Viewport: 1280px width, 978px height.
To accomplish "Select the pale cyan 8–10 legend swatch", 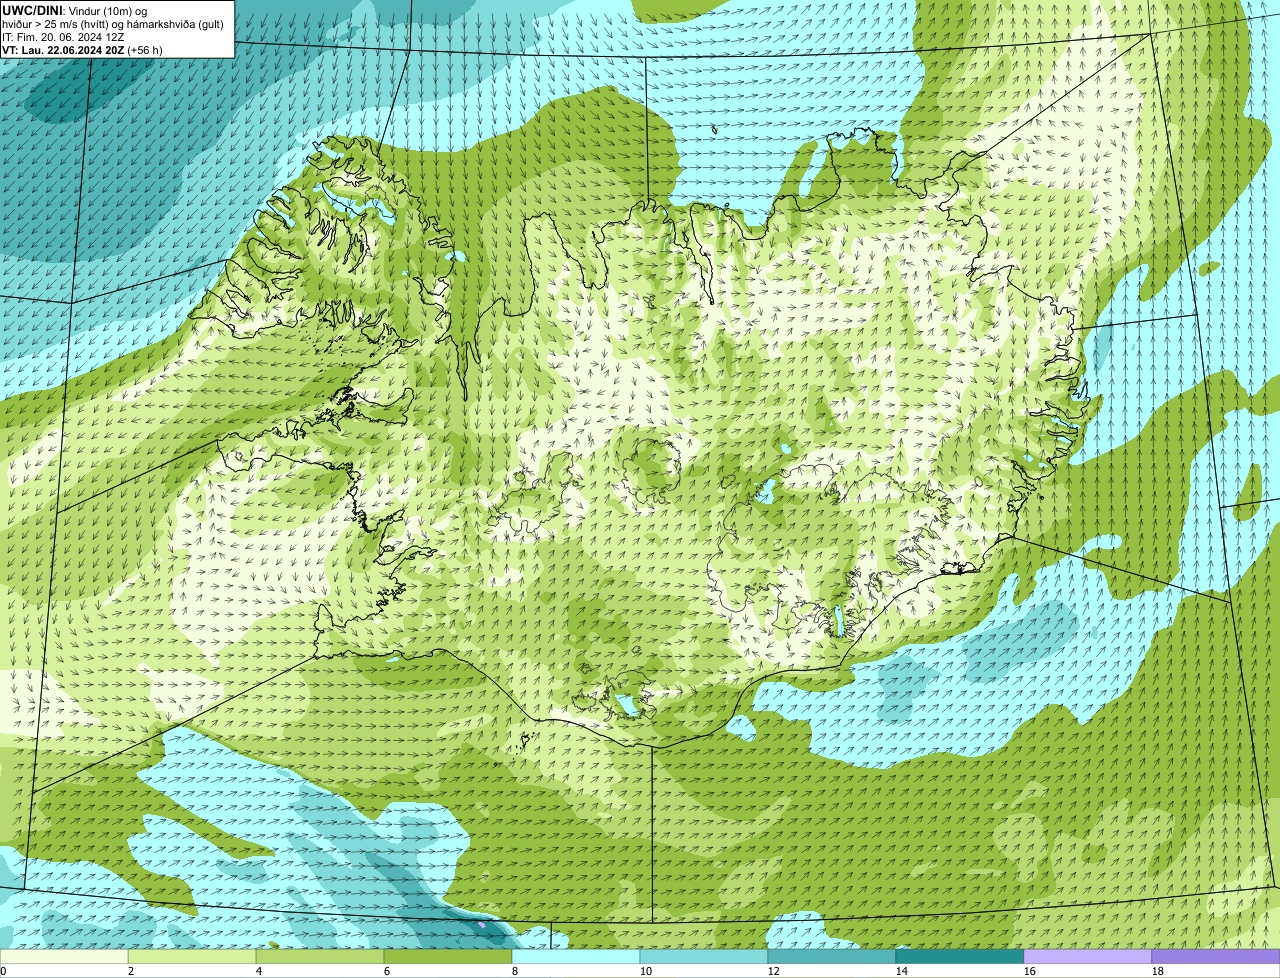I will 576,956.
